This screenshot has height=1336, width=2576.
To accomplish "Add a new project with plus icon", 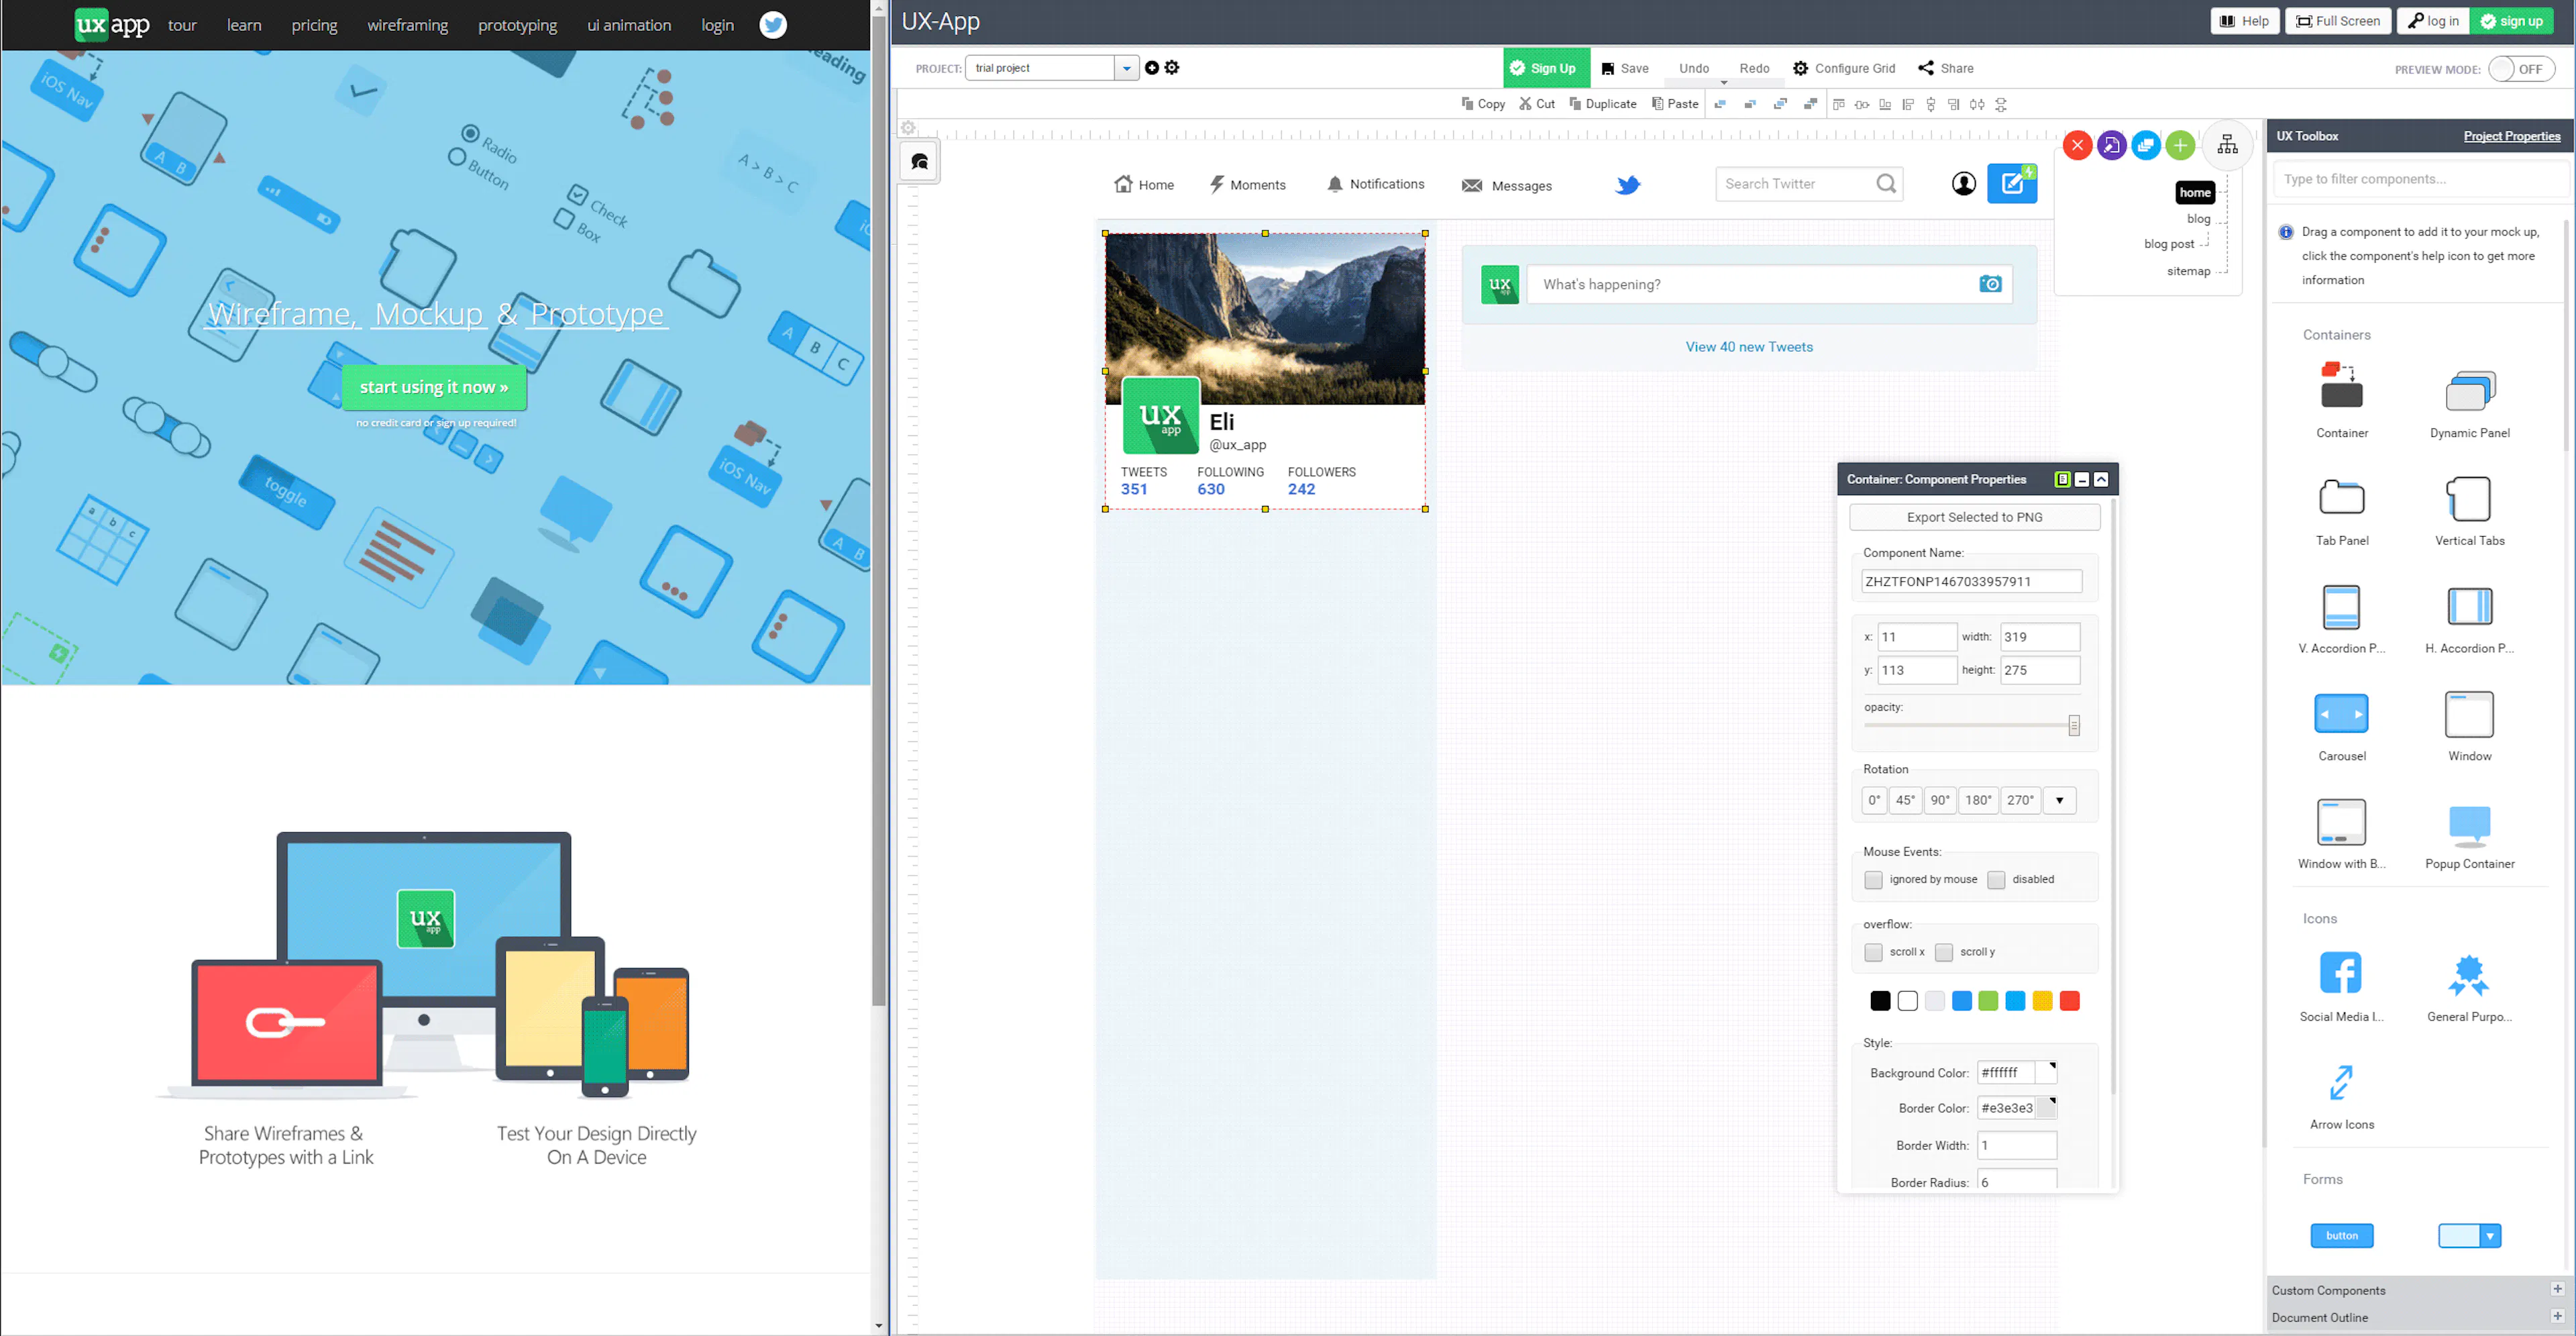I will [1152, 68].
